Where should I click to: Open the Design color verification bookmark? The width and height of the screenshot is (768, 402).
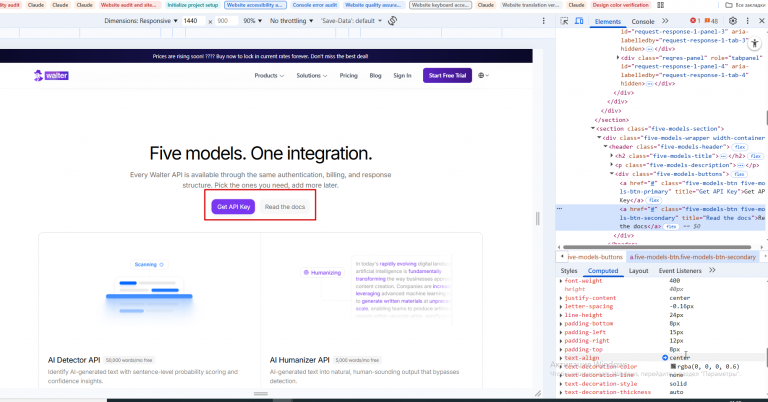coord(620,5)
